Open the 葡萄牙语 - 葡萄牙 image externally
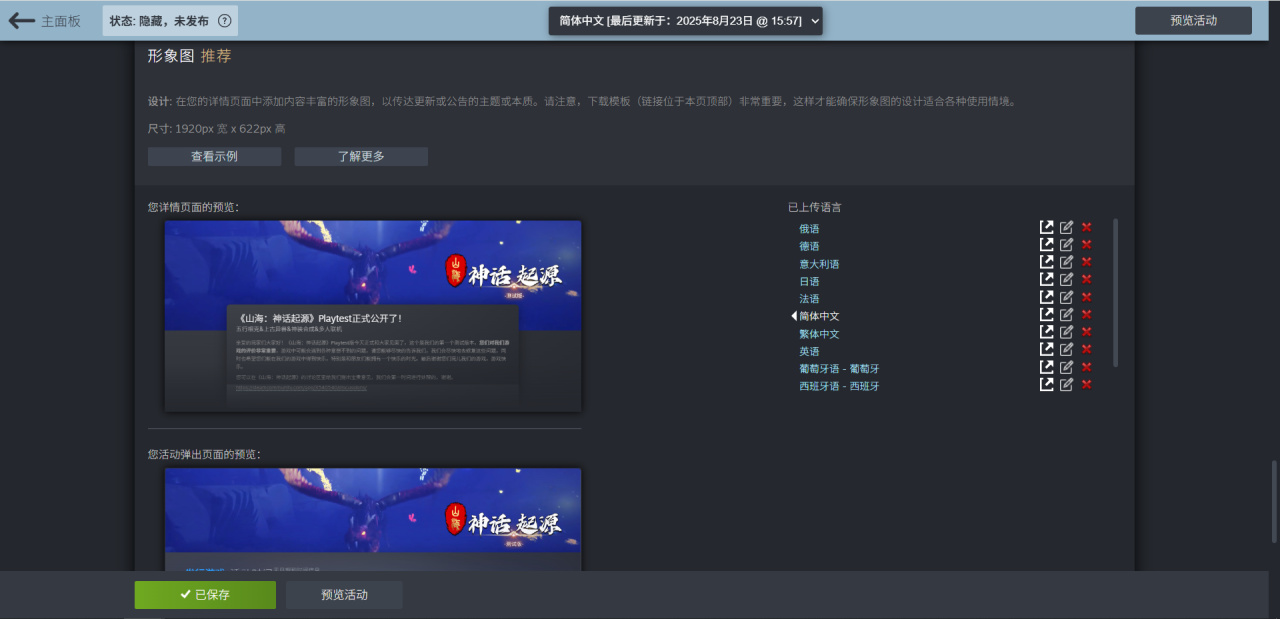Image resolution: width=1280 pixels, height=619 pixels. tap(1047, 368)
